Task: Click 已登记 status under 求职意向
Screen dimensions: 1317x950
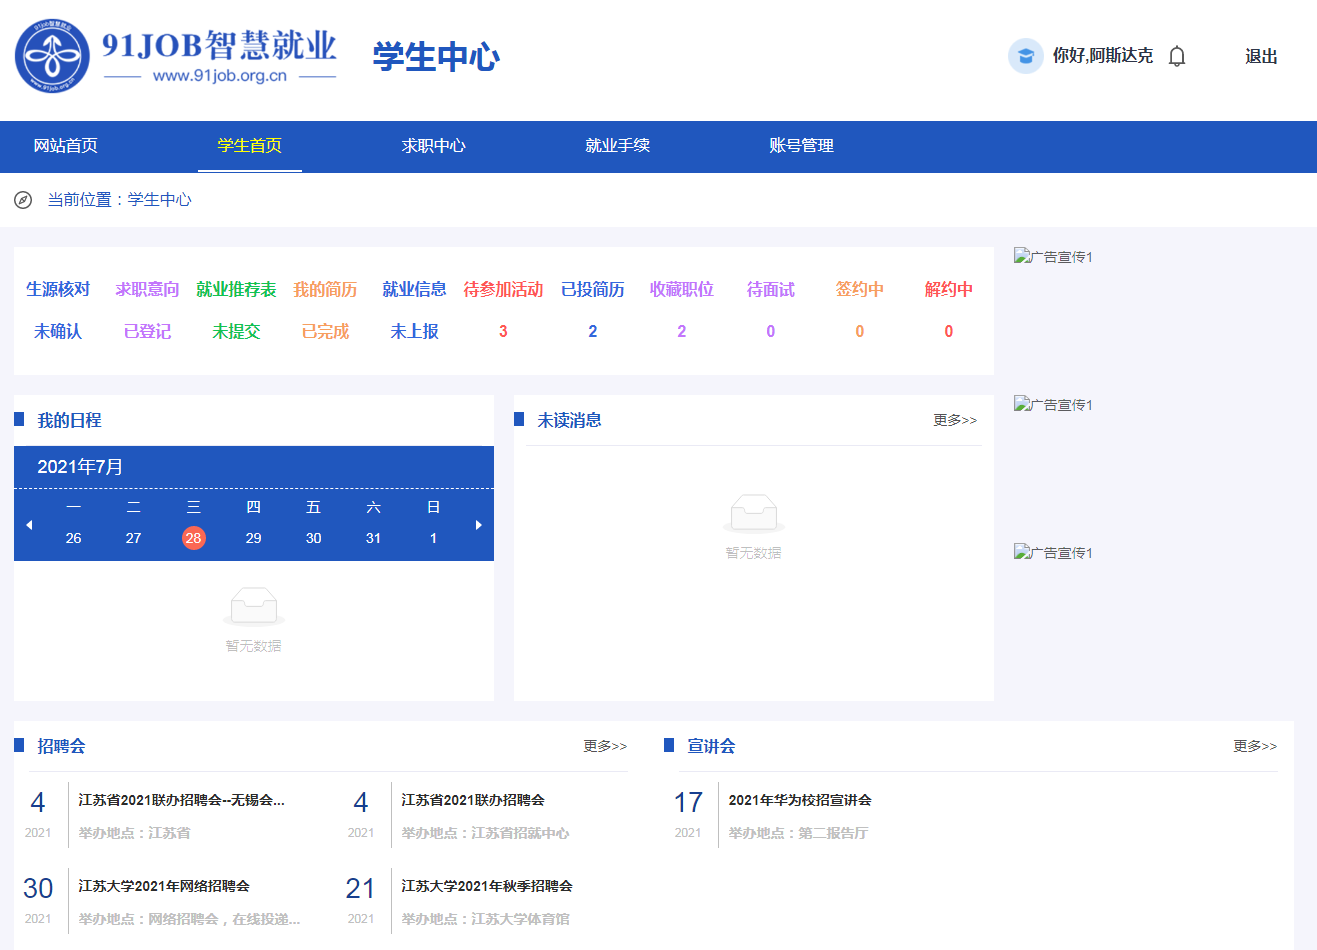Action: [x=147, y=331]
